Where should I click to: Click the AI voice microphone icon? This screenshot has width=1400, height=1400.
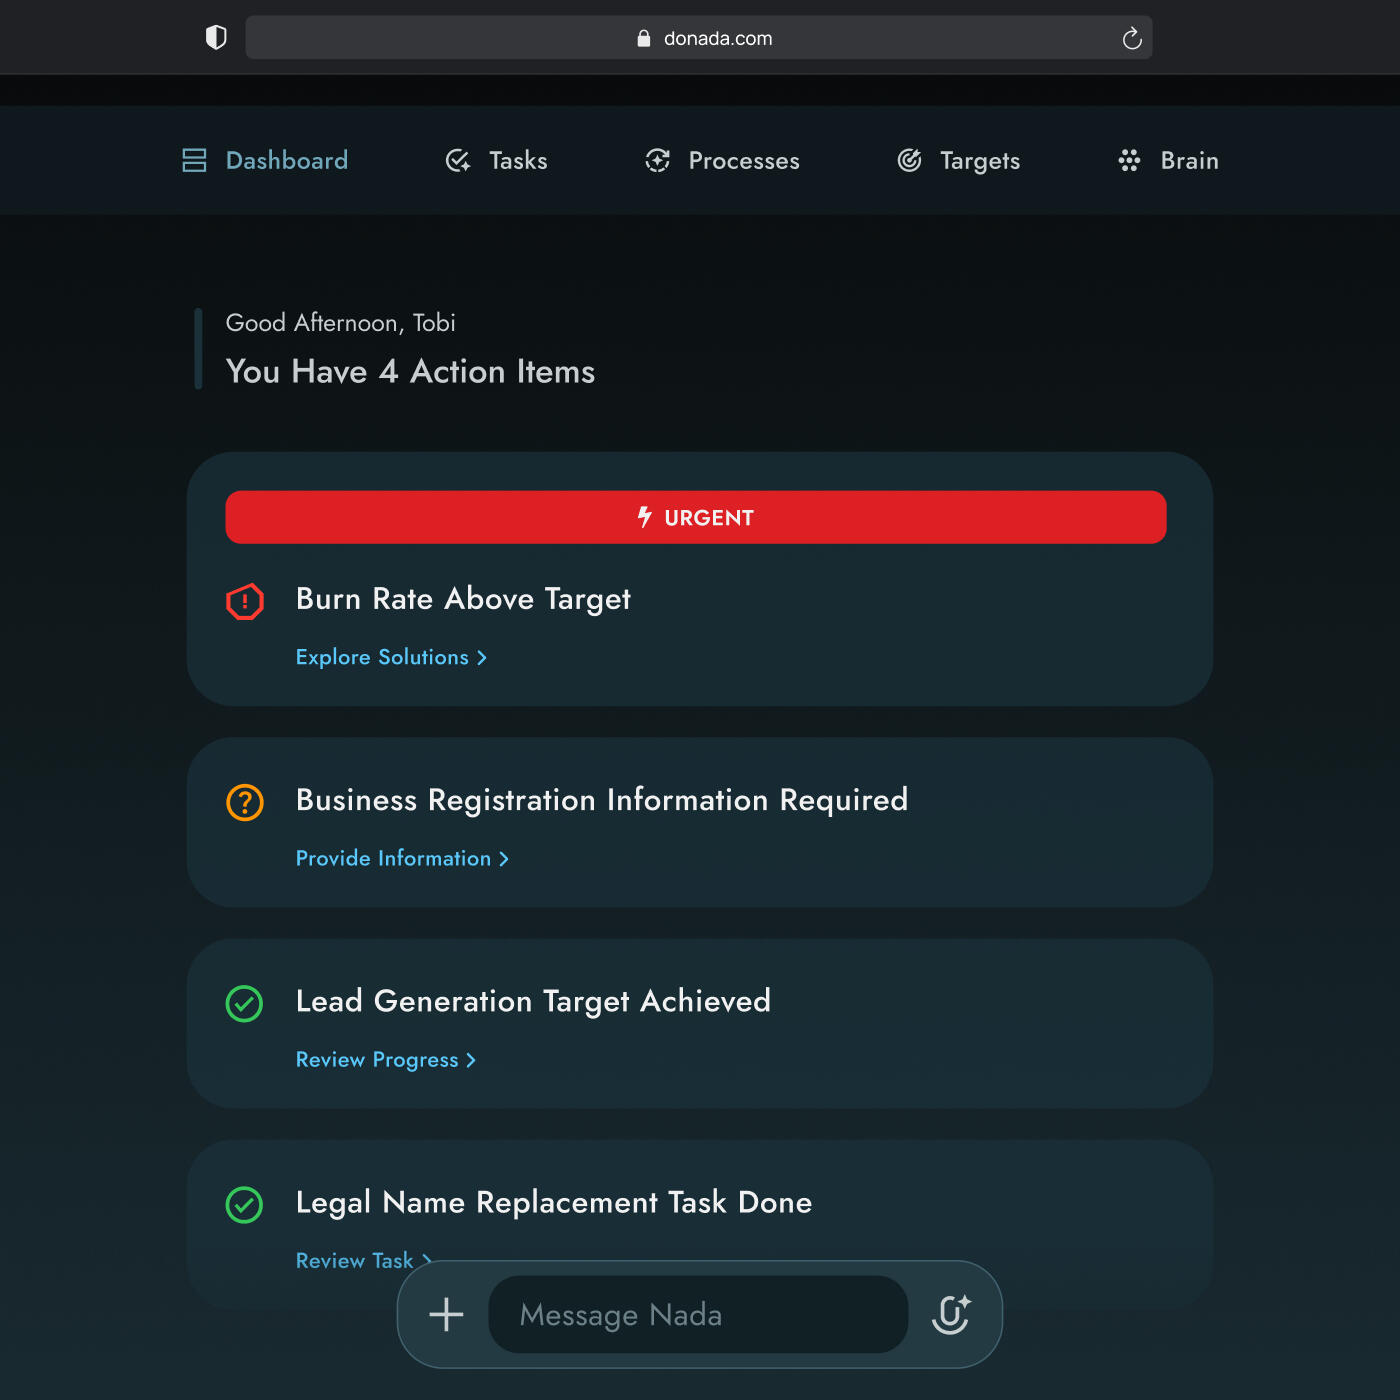(x=951, y=1314)
